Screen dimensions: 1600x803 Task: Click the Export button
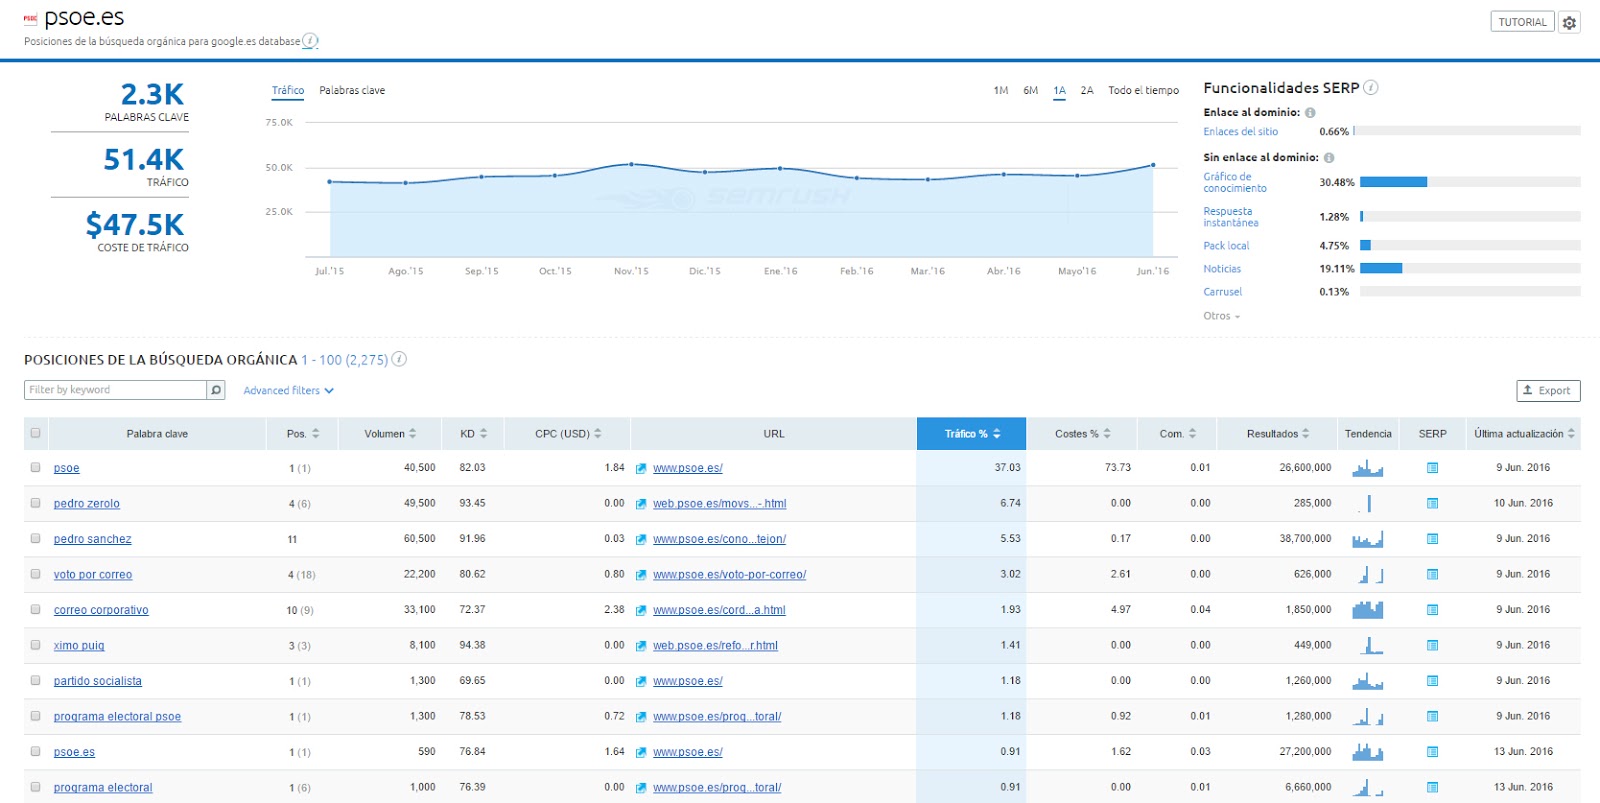[1548, 391]
